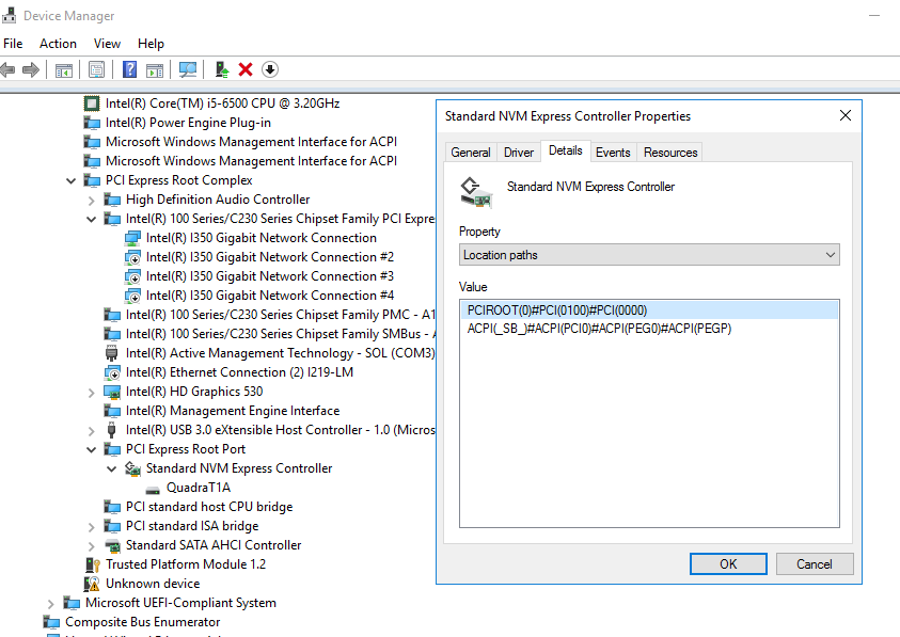Select Intel(R) I350 Gigabit Network Connection #3

tap(270, 277)
